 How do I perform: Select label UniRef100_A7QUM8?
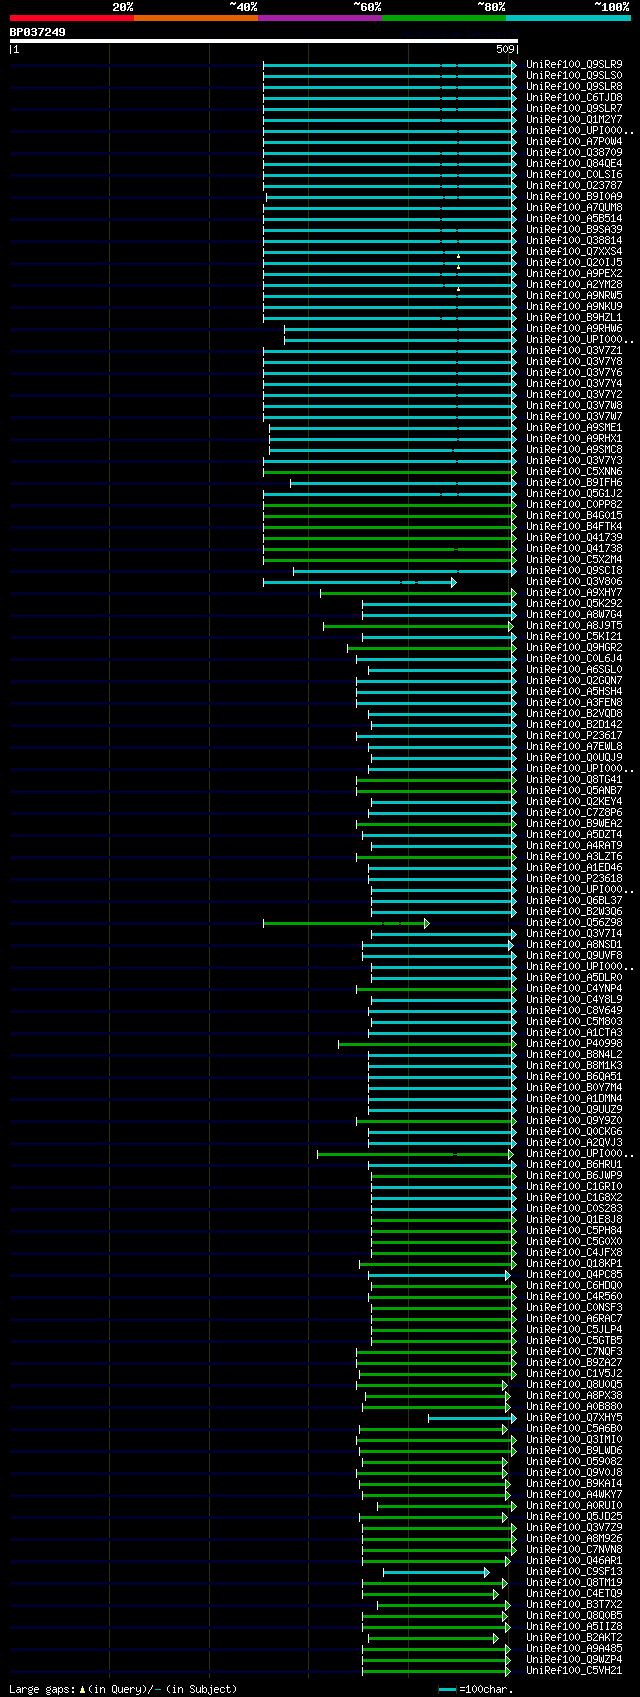click(x=574, y=208)
